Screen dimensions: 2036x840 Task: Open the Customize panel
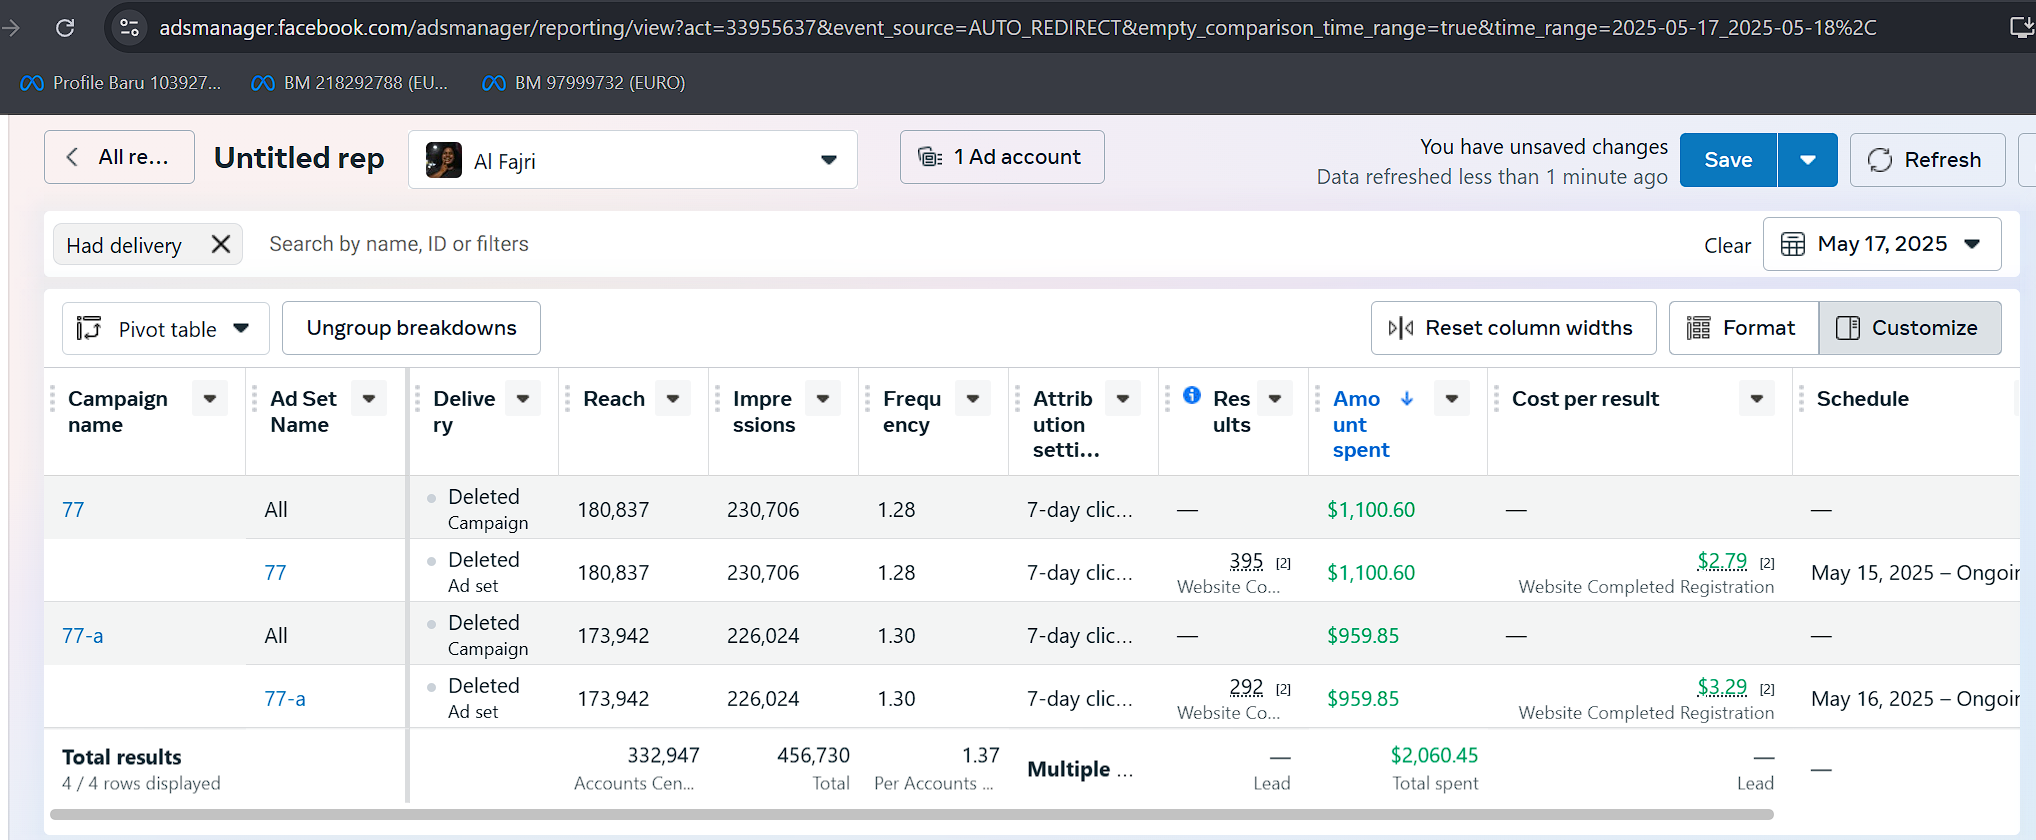1909,328
